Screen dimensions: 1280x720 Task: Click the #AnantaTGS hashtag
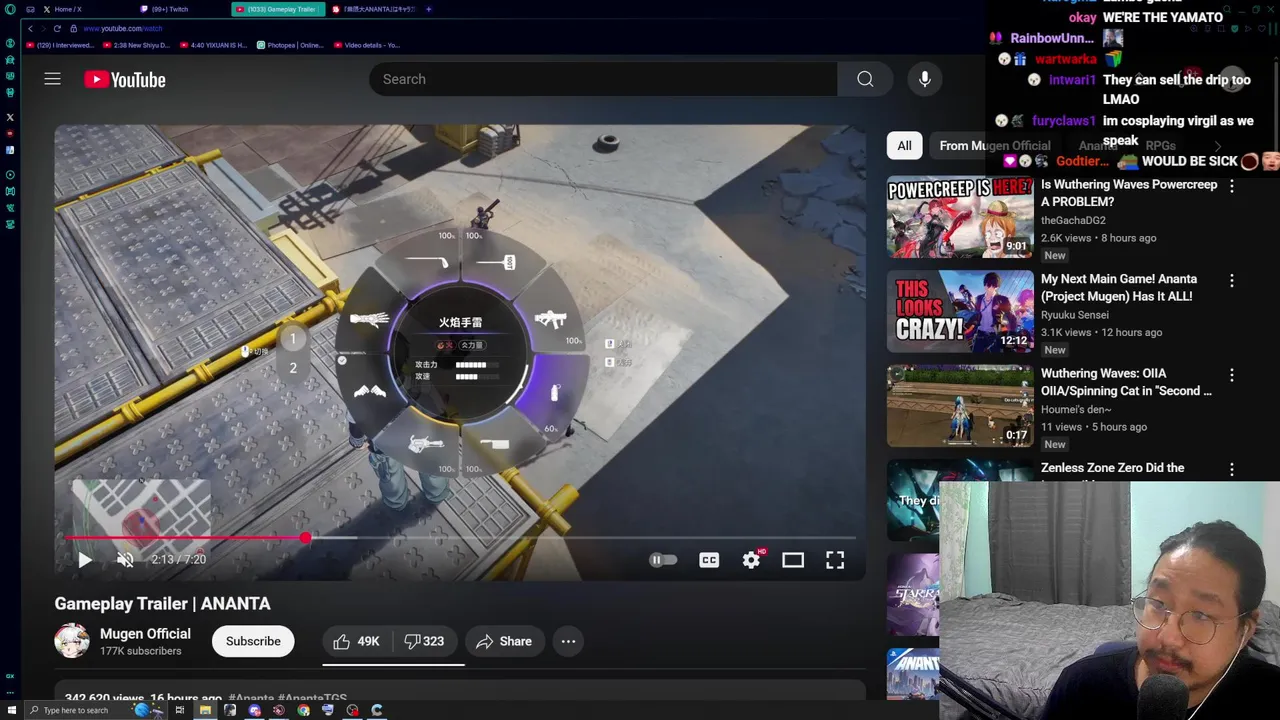312,698
